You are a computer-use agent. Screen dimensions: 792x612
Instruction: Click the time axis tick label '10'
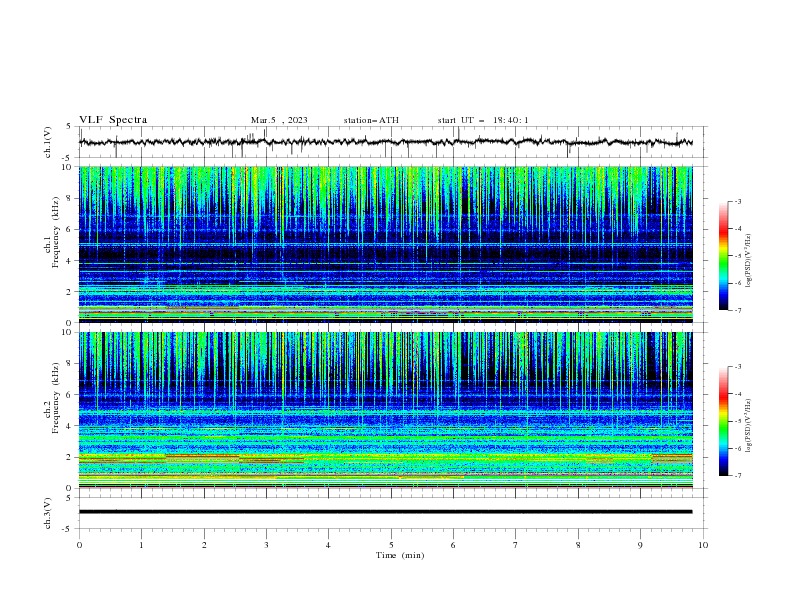[703, 545]
